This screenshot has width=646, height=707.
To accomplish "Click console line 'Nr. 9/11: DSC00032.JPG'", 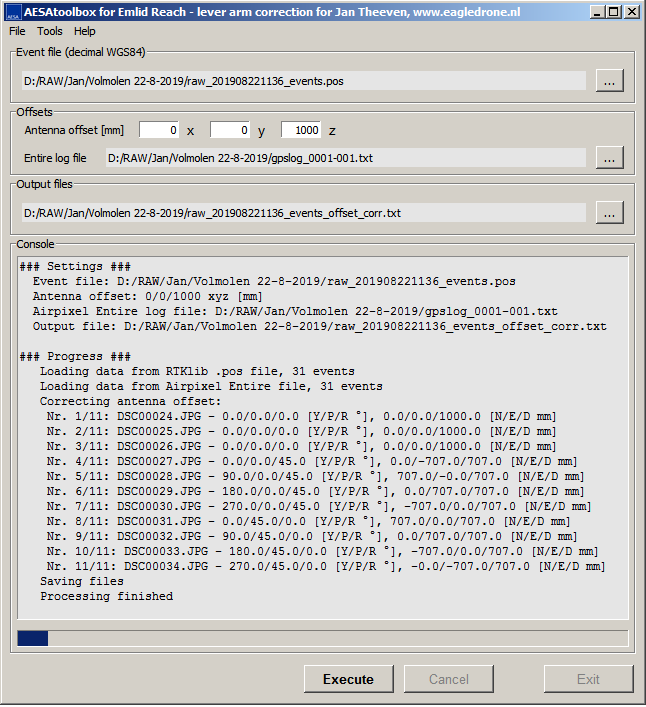I will [312, 536].
